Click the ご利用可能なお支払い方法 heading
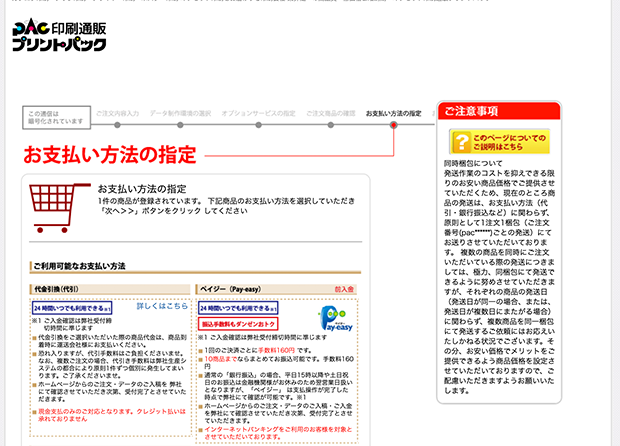Viewport: 620px width, 446px height. [x=79, y=266]
